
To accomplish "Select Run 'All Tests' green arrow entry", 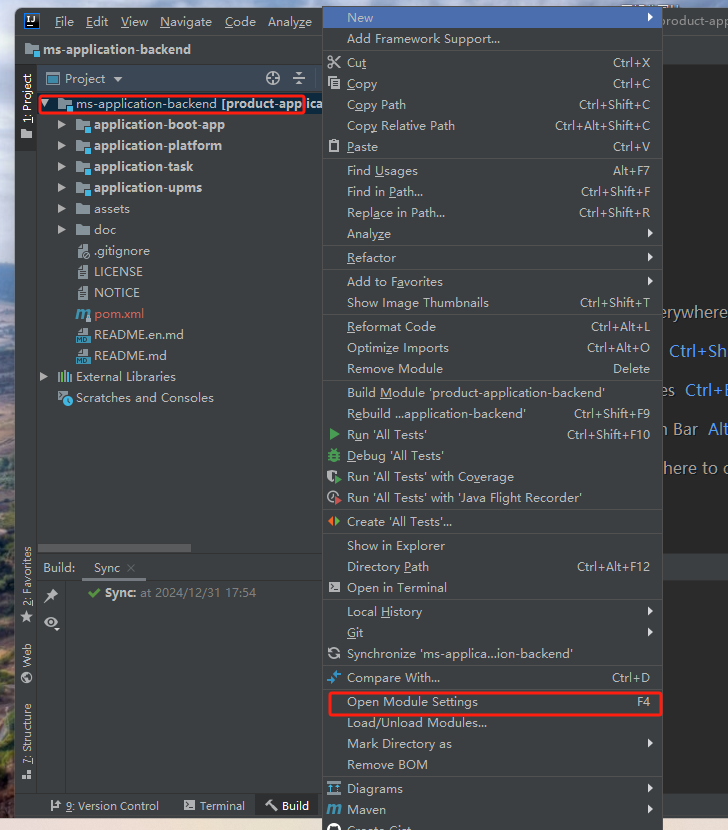I will (x=386, y=434).
